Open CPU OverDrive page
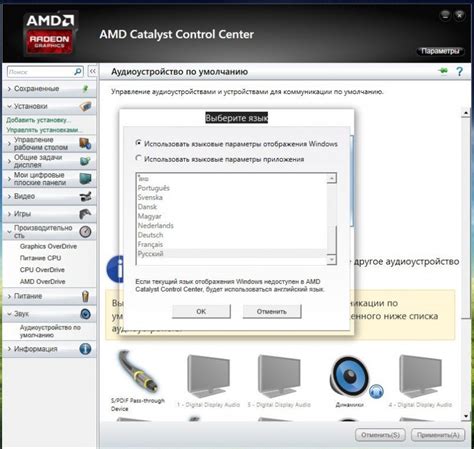This screenshot has height=449, width=474. pyautogui.click(x=42, y=270)
